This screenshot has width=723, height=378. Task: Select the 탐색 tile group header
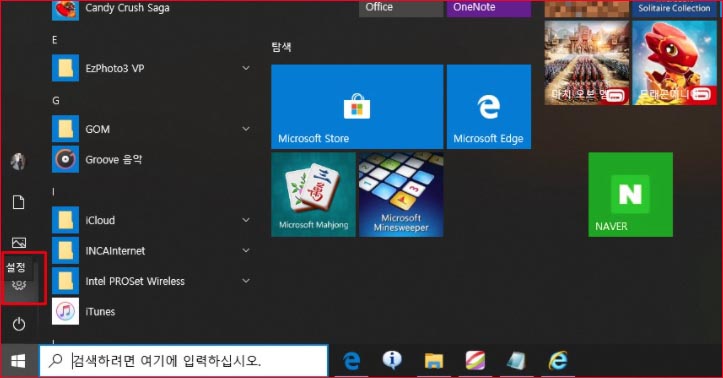click(281, 47)
